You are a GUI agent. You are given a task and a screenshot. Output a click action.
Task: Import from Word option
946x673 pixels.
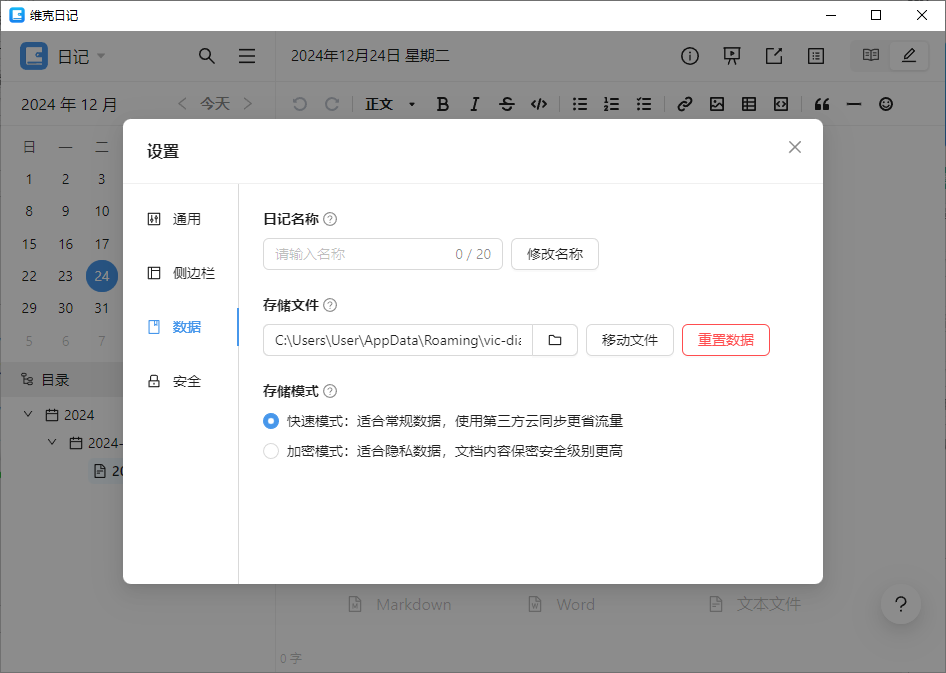point(561,604)
